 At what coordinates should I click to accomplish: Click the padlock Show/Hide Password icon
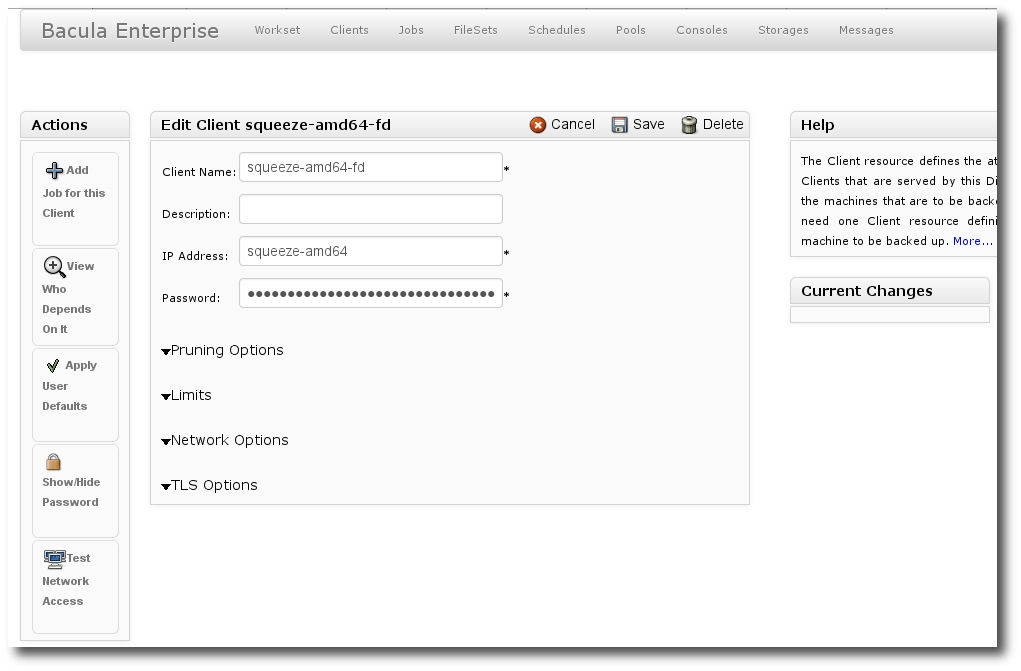(53, 462)
